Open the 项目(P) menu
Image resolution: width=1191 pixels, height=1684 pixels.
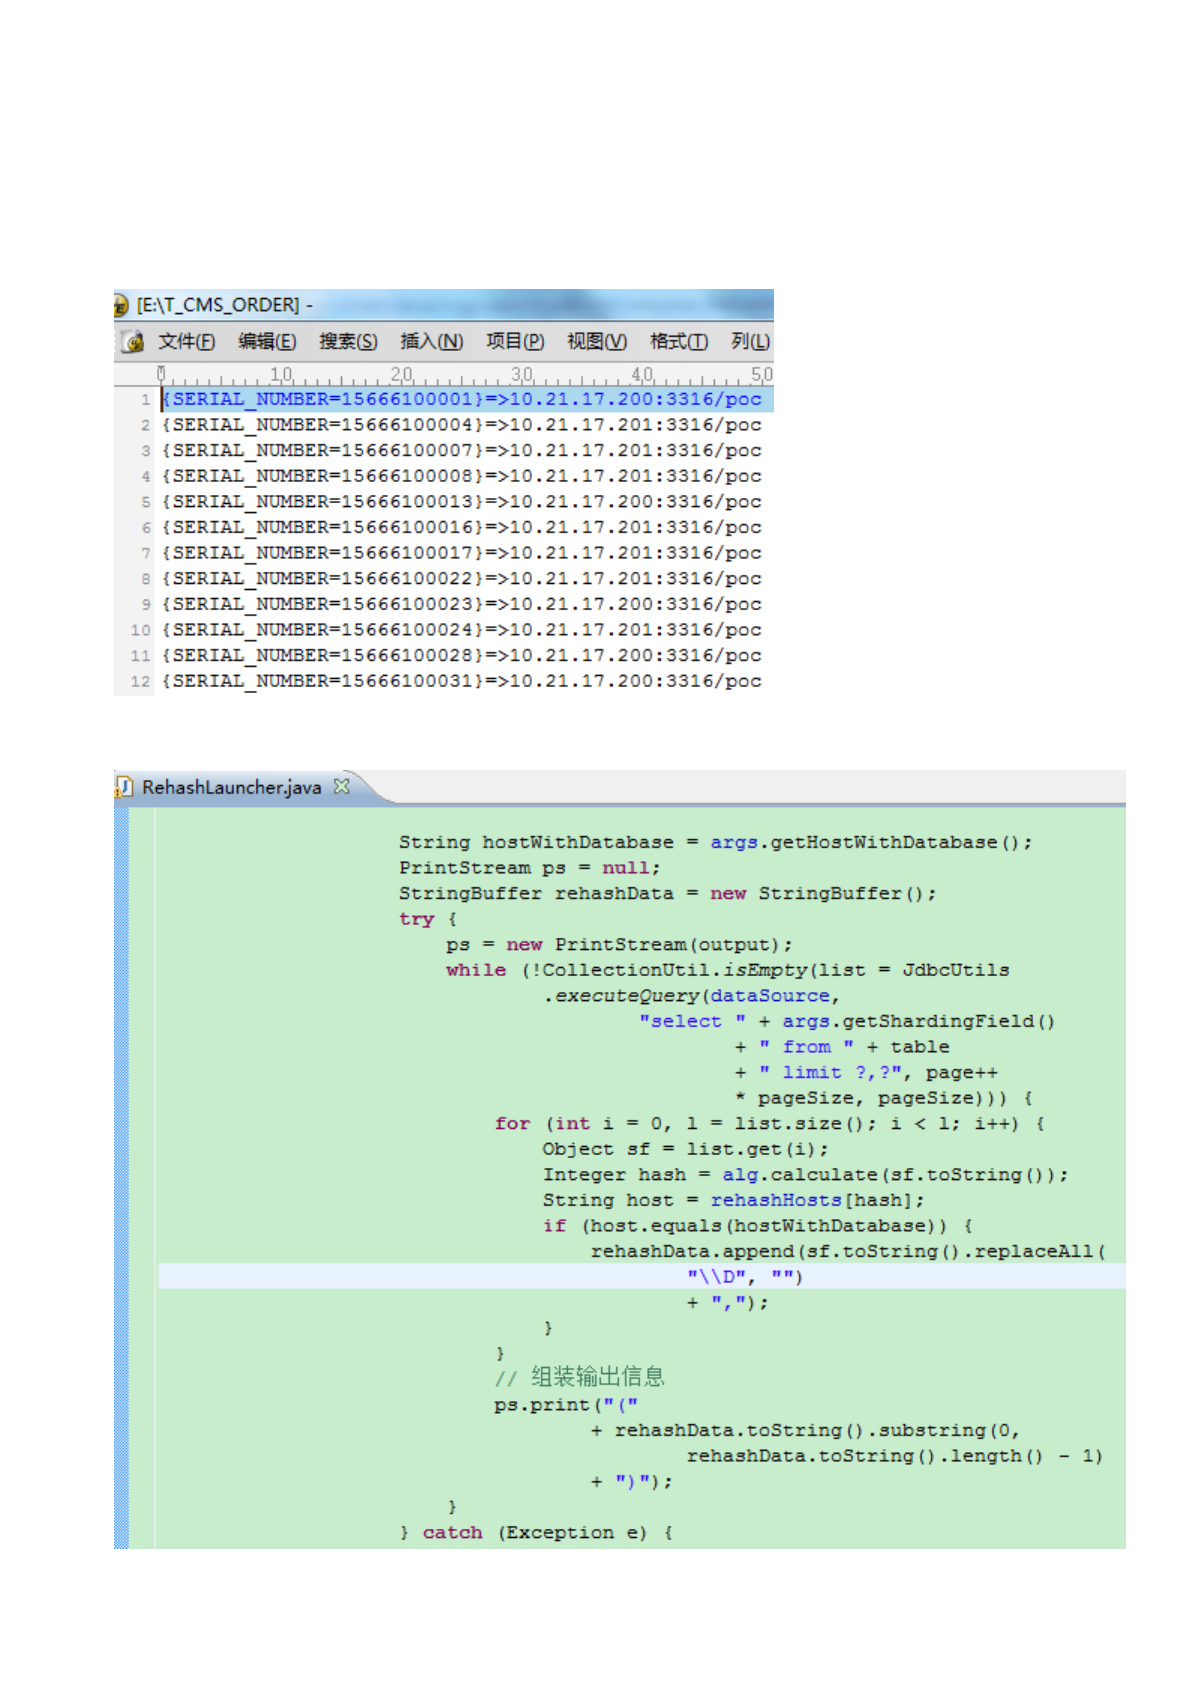point(515,342)
